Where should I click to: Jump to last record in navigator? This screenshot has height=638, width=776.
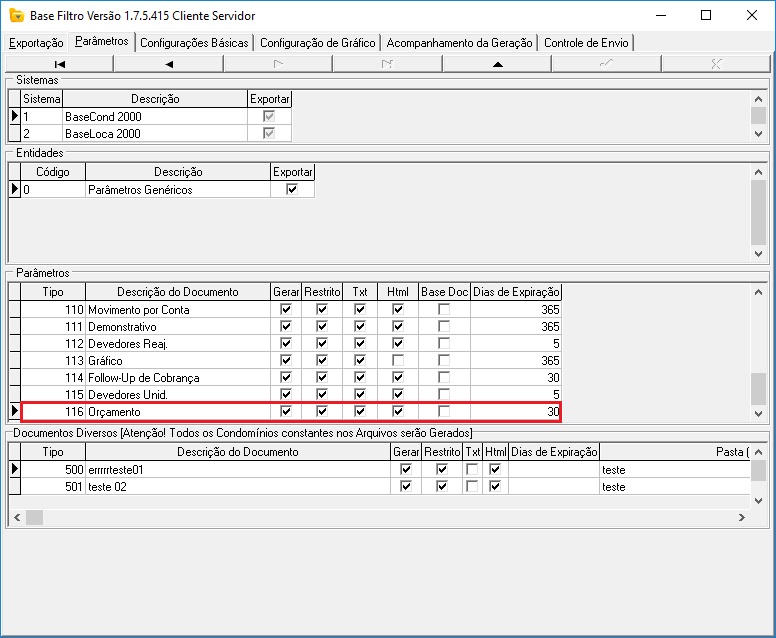coord(387,63)
